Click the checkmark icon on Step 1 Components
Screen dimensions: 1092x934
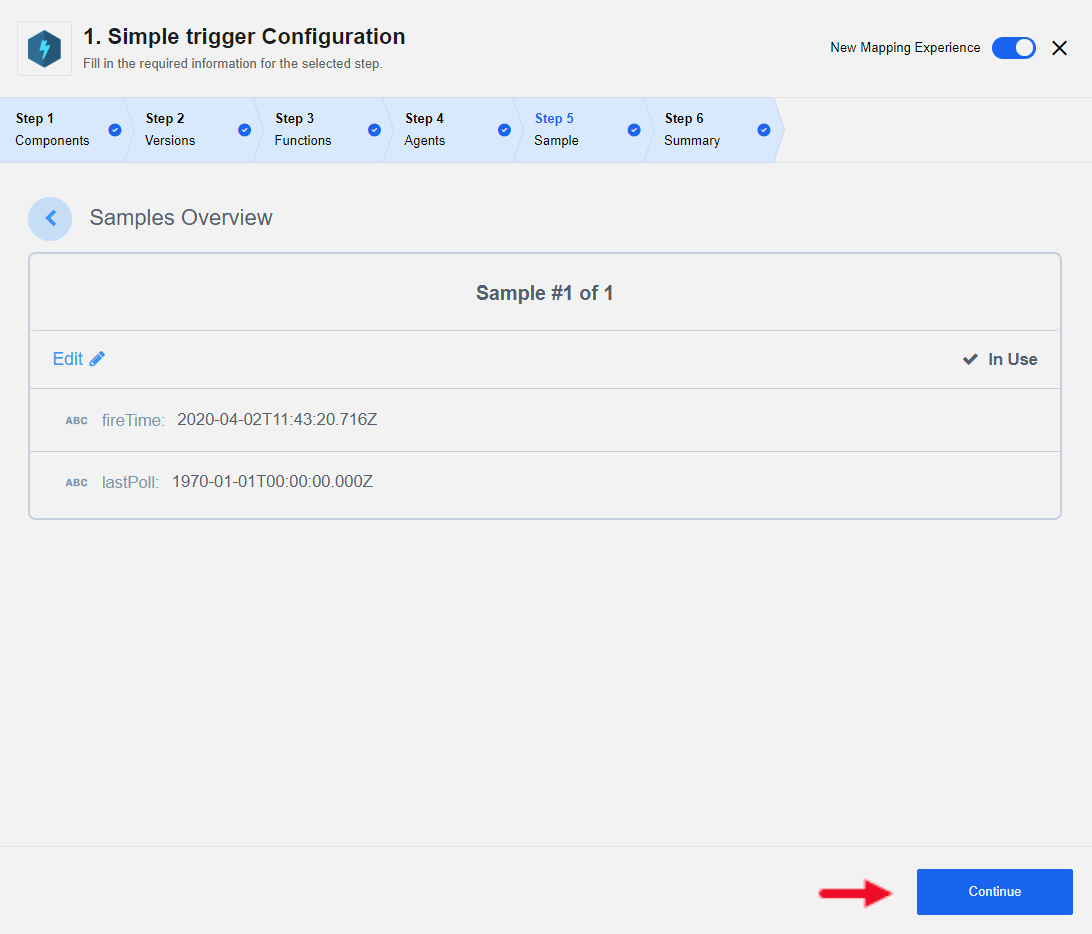(x=115, y=130)
